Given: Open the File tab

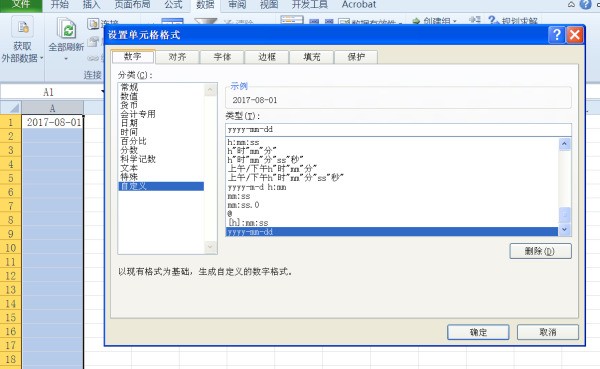Looking at the screenshot, I should pyautogui.click(x=21, y=5).
